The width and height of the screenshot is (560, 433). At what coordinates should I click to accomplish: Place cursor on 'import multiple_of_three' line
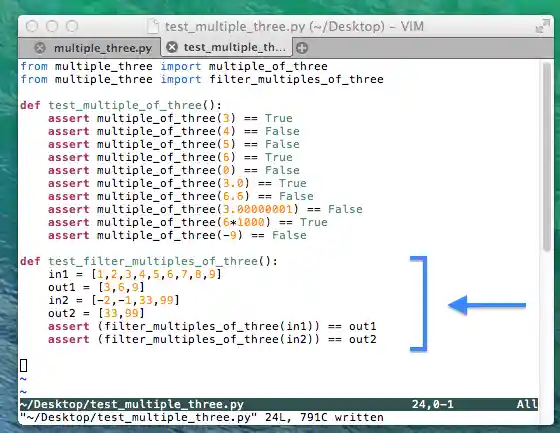174,66
